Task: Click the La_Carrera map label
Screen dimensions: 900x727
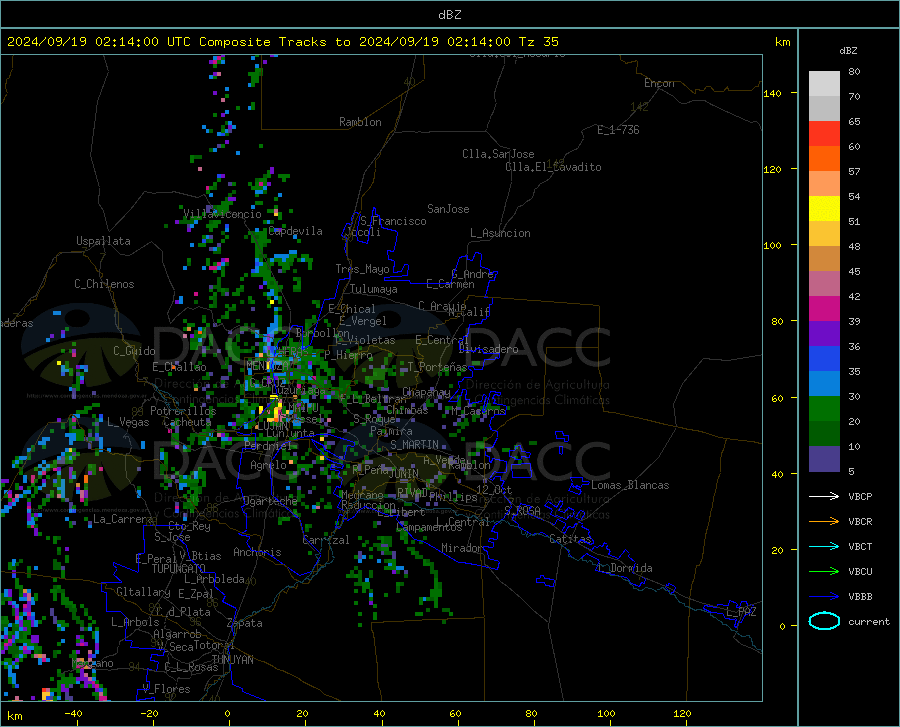Action: [123, 519]
